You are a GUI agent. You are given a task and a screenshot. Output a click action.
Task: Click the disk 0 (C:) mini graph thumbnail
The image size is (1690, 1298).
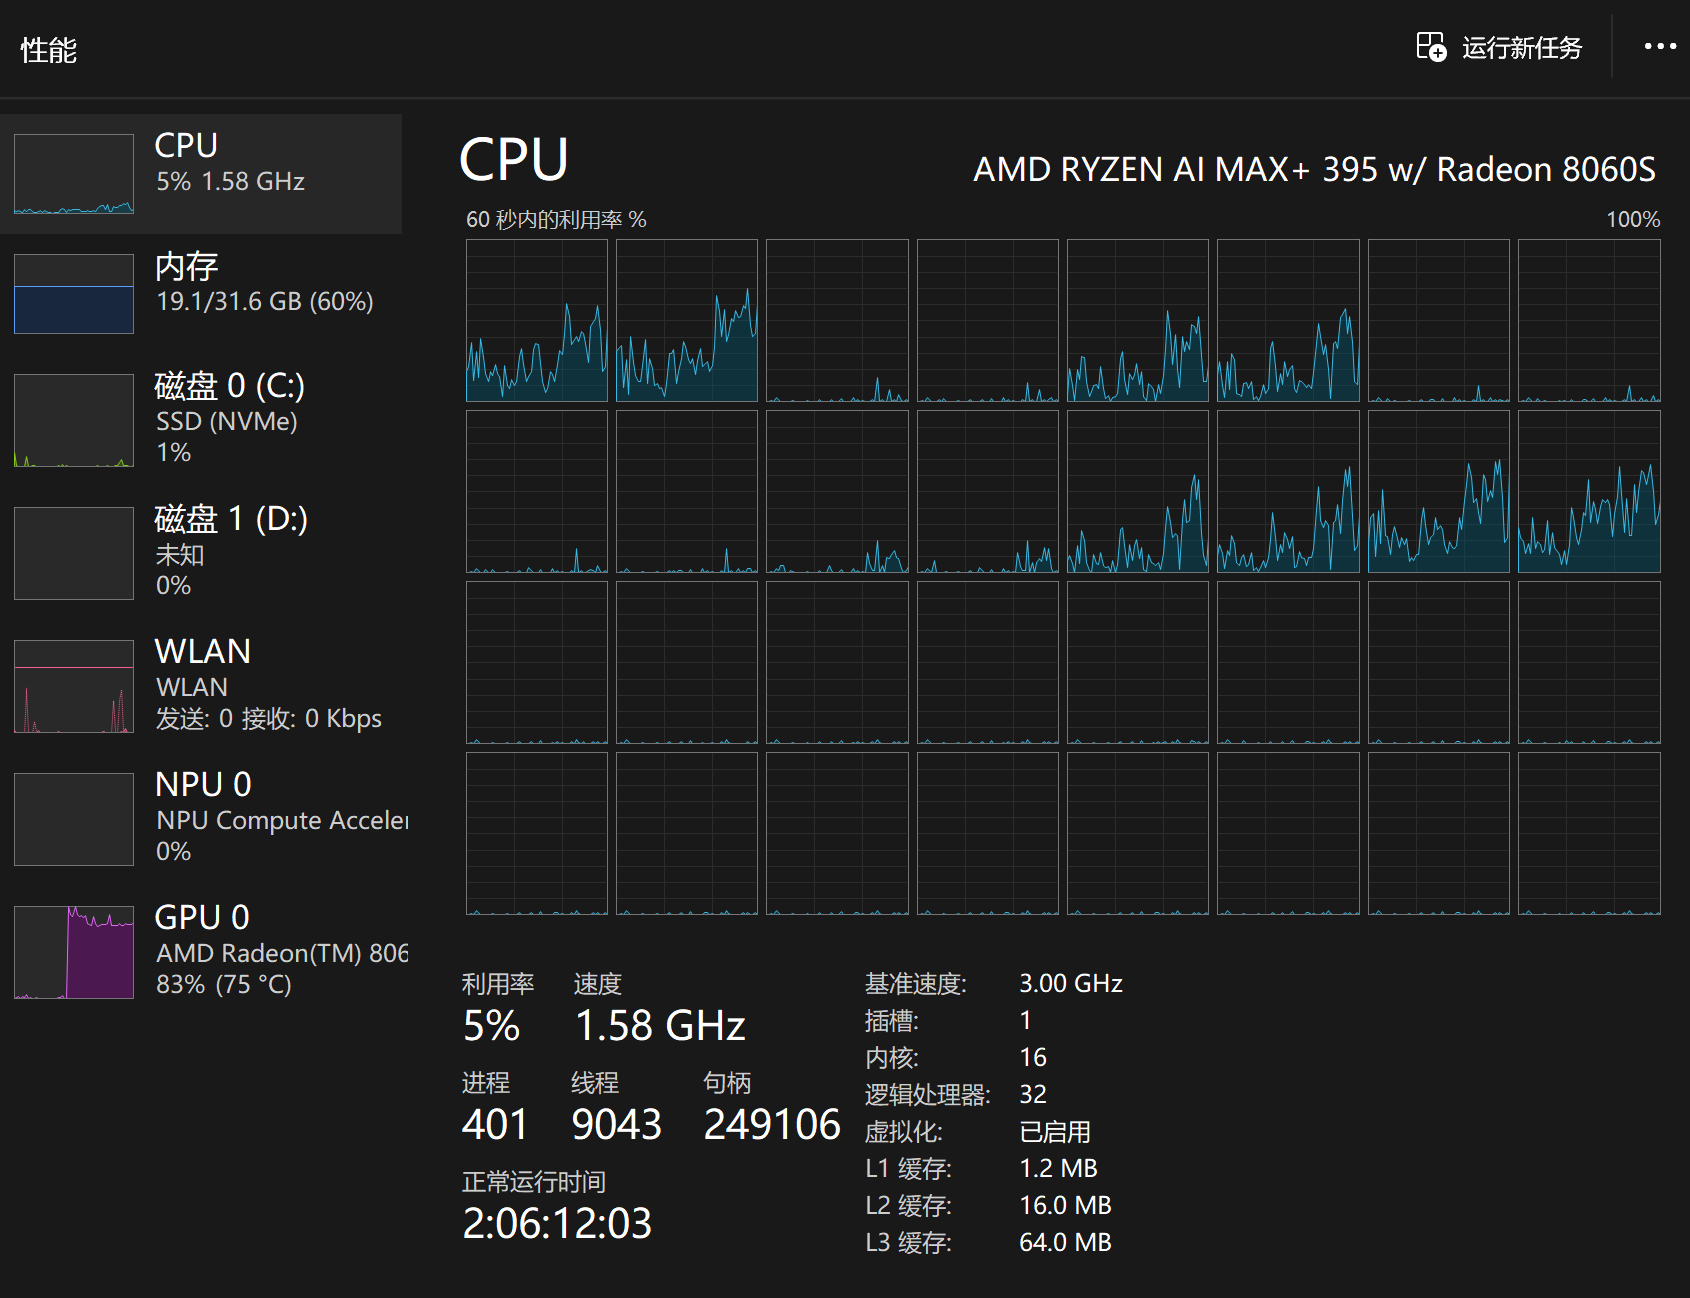[74, 420]
